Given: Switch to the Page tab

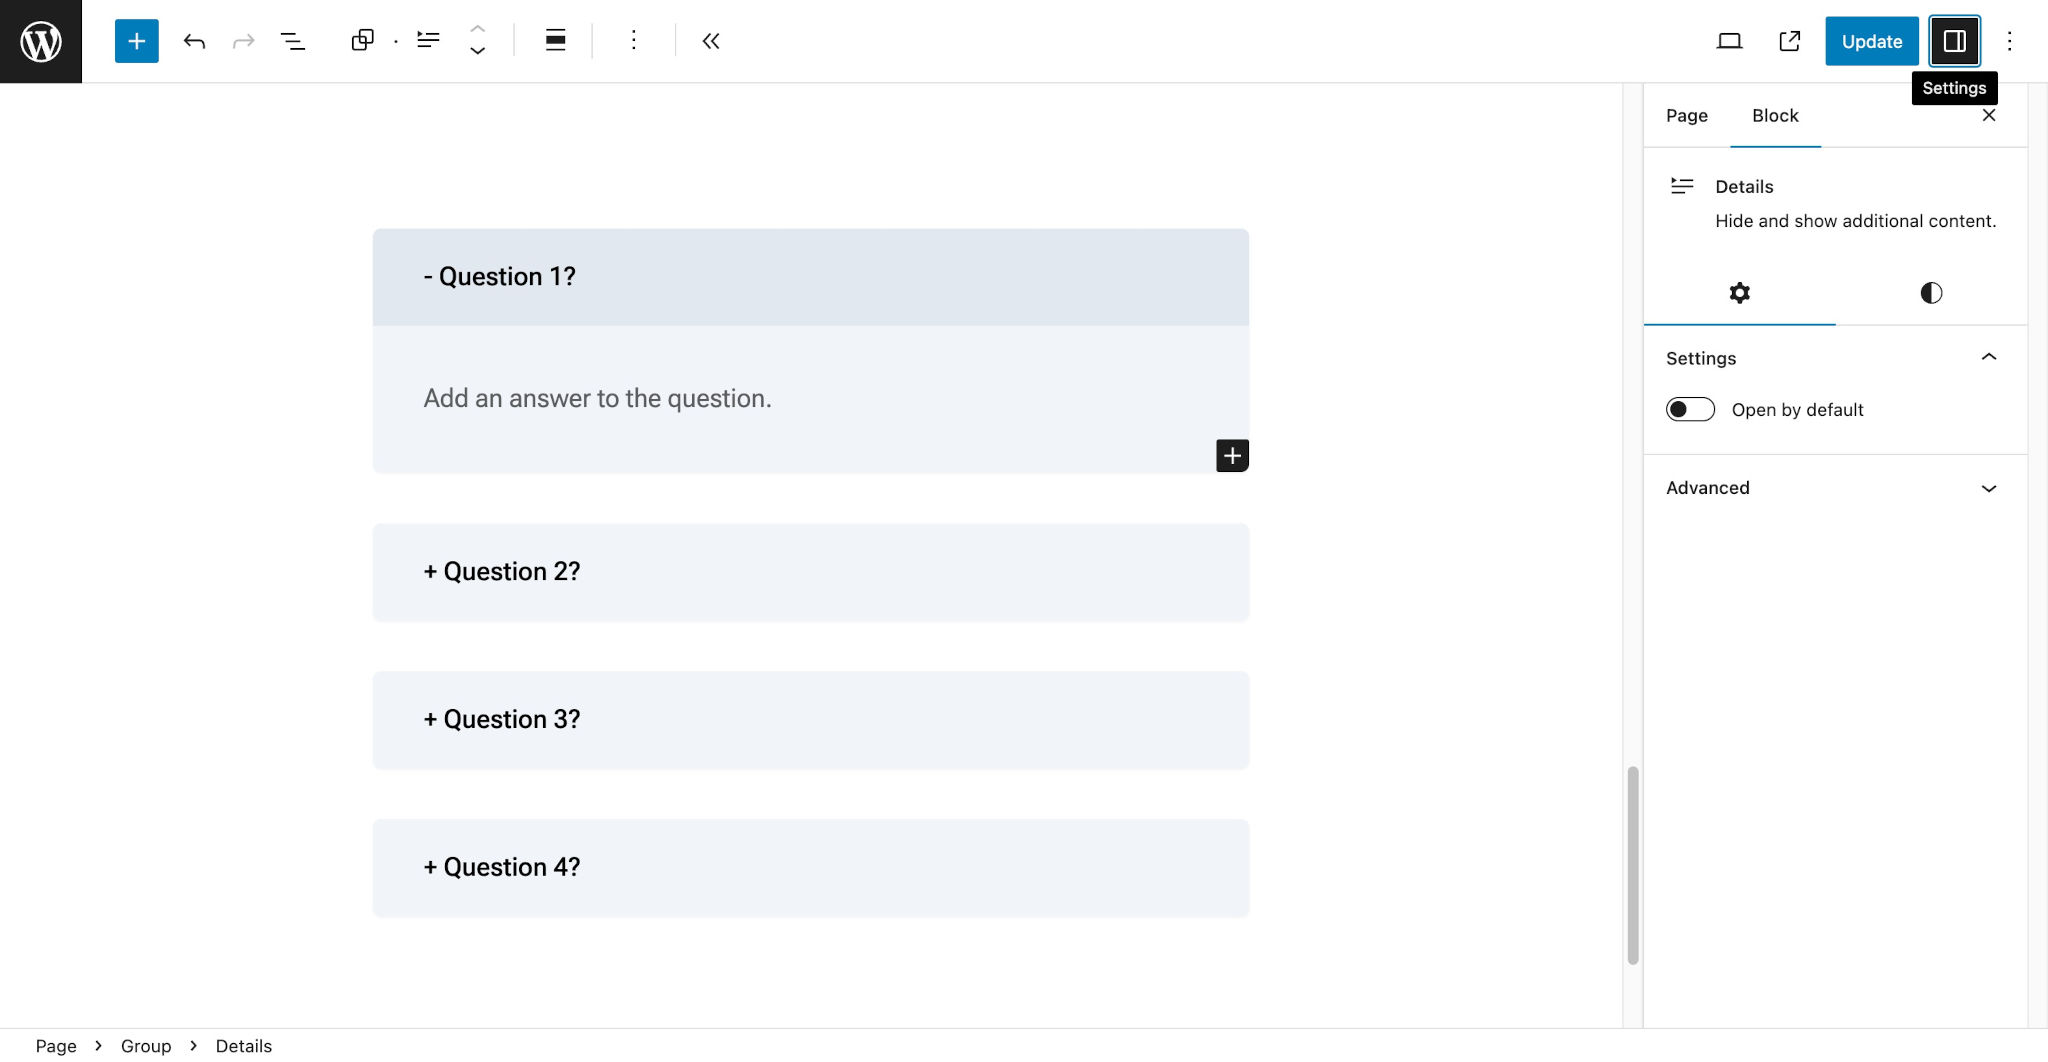Looking at the screenshot, I should point(1687,116).
